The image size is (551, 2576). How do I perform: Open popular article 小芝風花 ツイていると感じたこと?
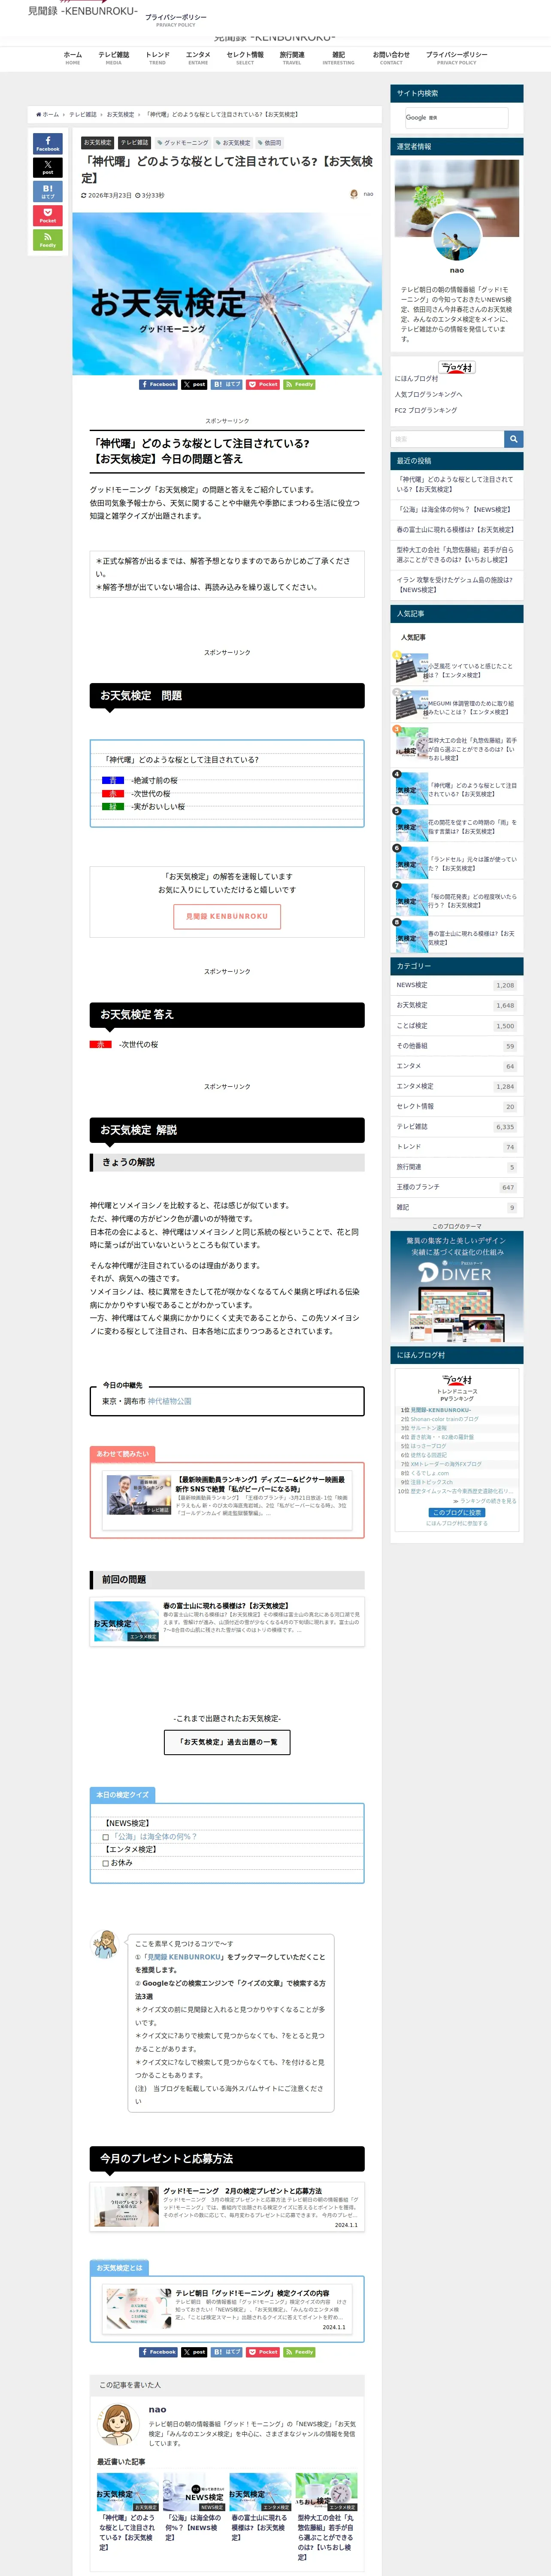coord(456,670)
